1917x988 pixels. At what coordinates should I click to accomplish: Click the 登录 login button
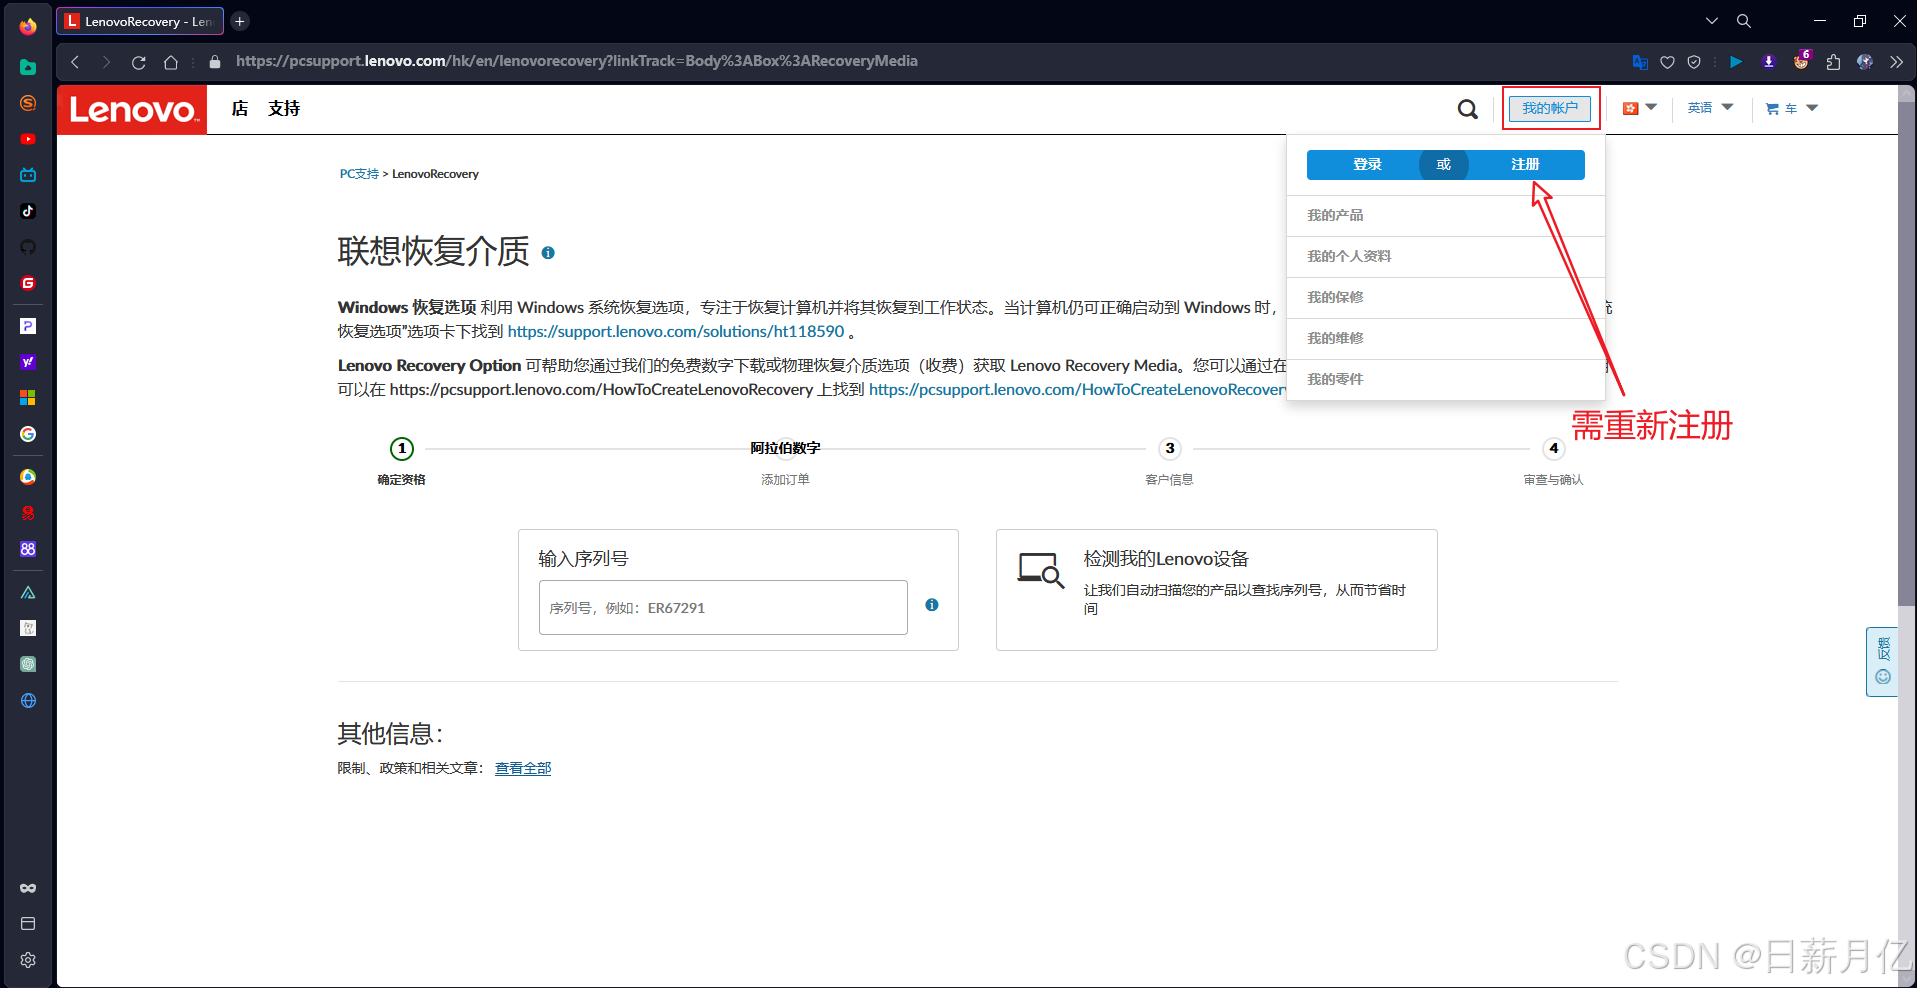click(x=1367, y=165)
